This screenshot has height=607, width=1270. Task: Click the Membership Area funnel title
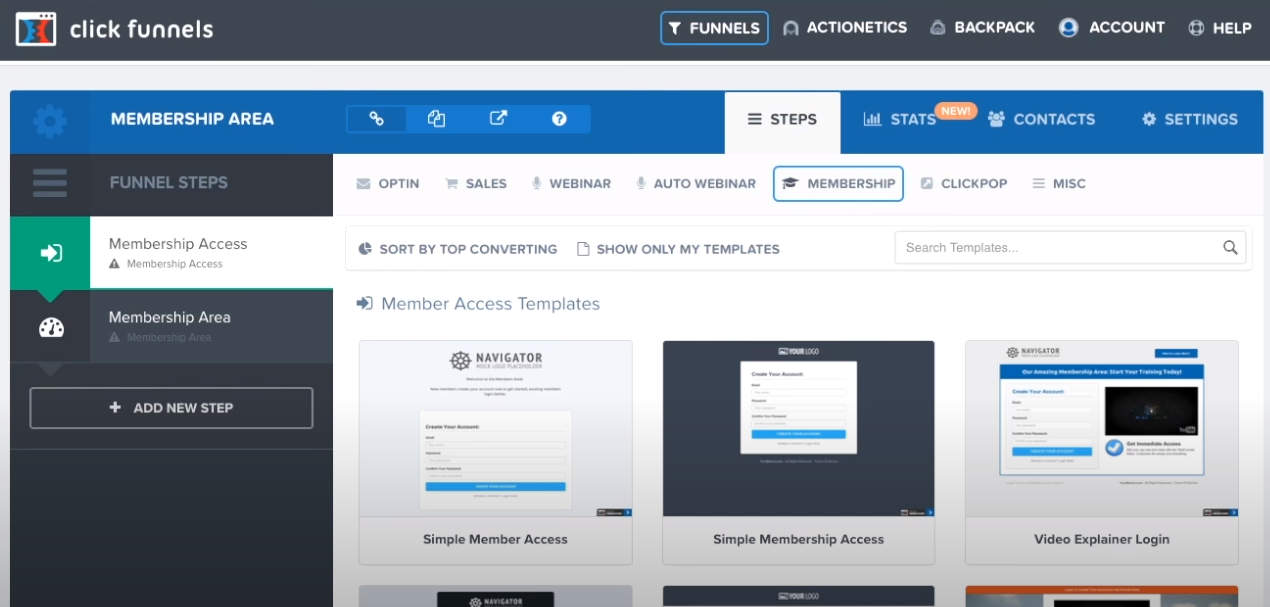(192, 119)
